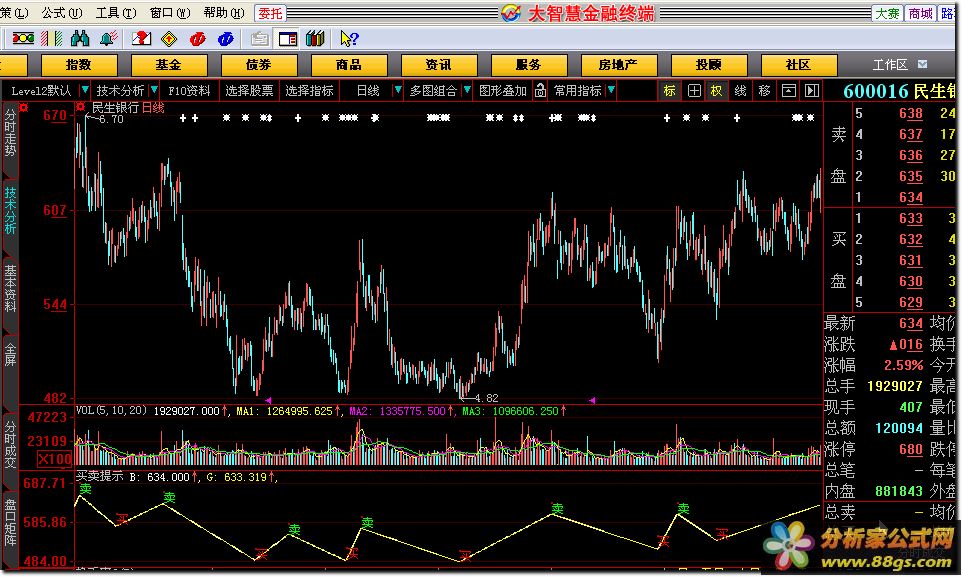The height and width of the screenshot is (577, 963).
Task: Click the 社区 category button
Action: tap(798, 65)
